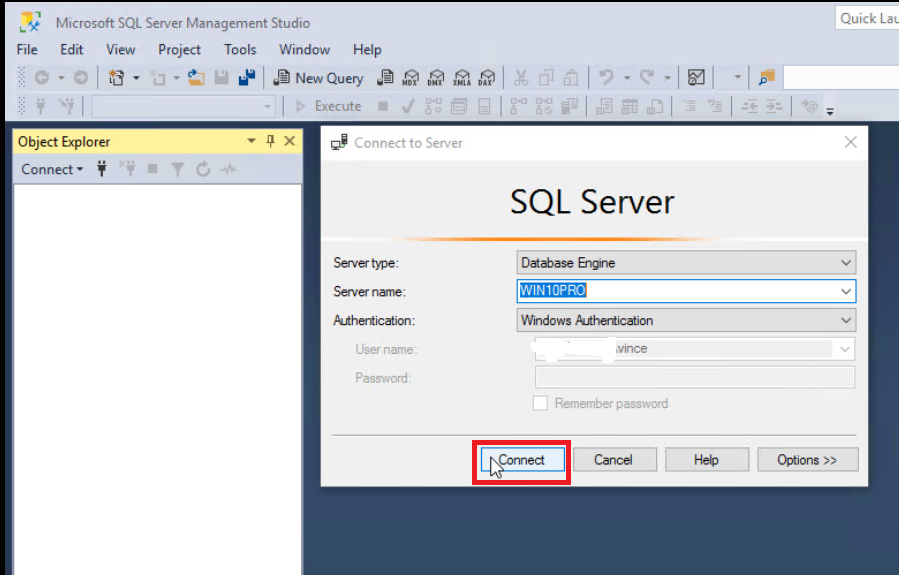Close the Connect to Server dialog
This screenshot has height=575, width=899.
coord(850,142)
